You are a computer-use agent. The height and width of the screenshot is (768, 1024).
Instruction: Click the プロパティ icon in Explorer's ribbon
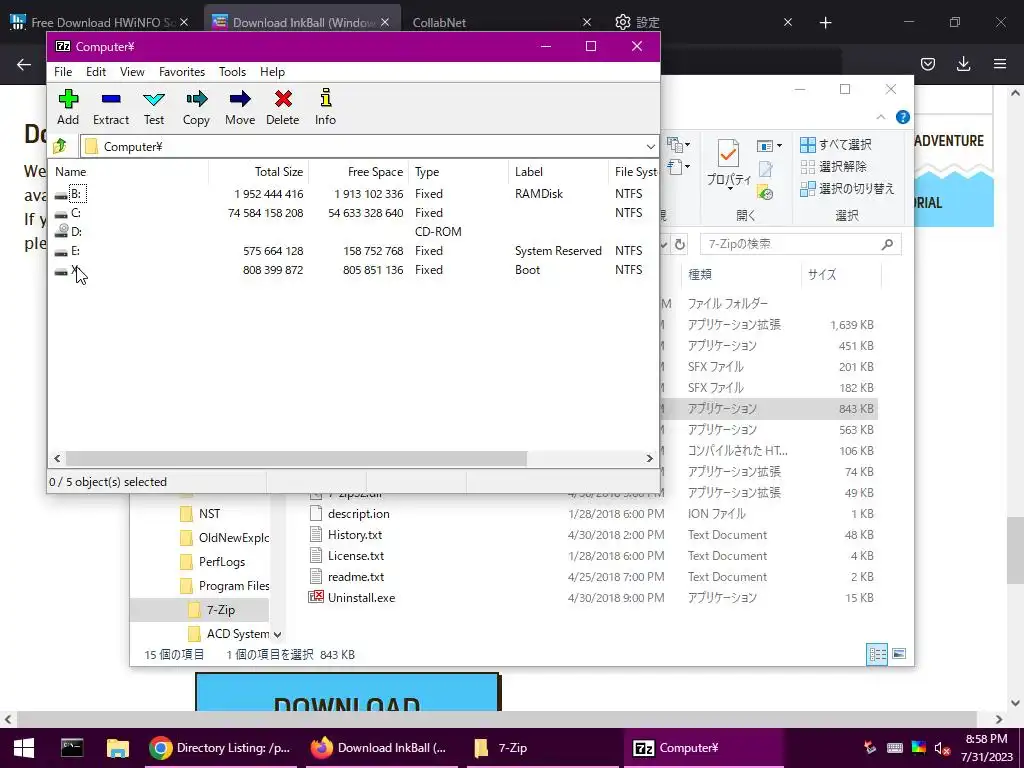pos(728,164)
